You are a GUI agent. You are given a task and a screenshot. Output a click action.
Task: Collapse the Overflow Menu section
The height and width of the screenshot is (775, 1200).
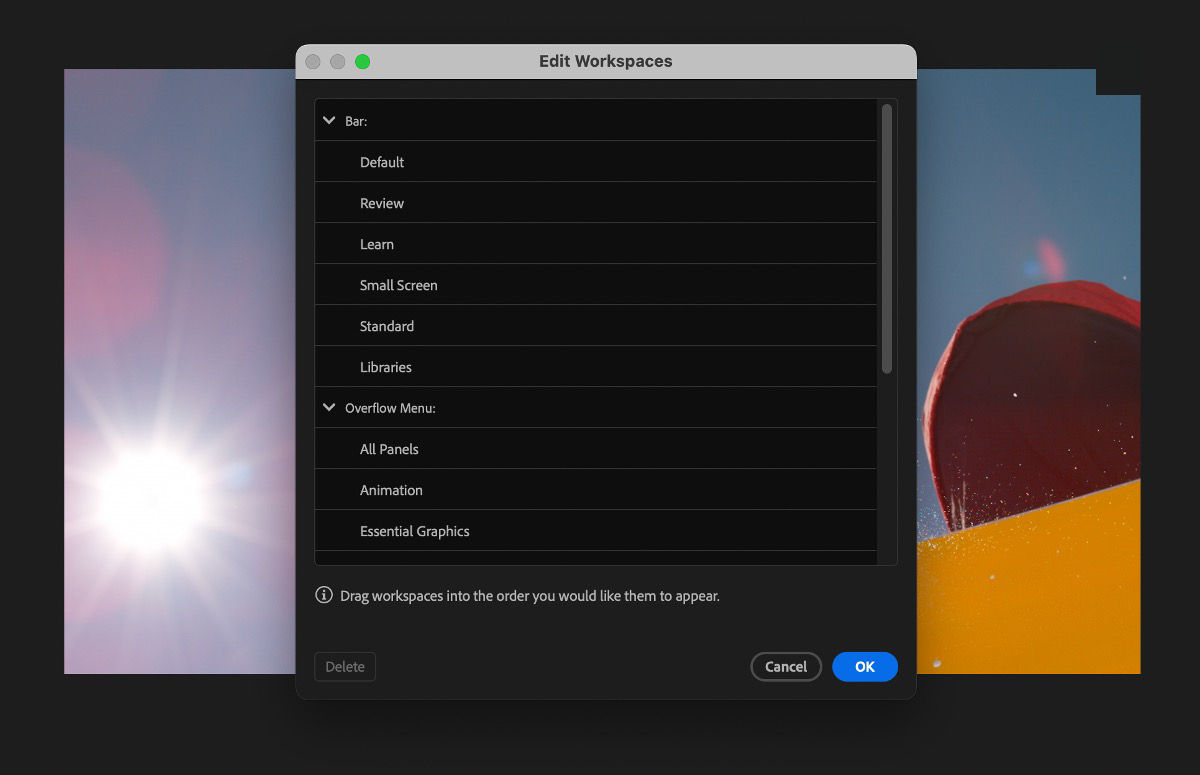(329, 407)
